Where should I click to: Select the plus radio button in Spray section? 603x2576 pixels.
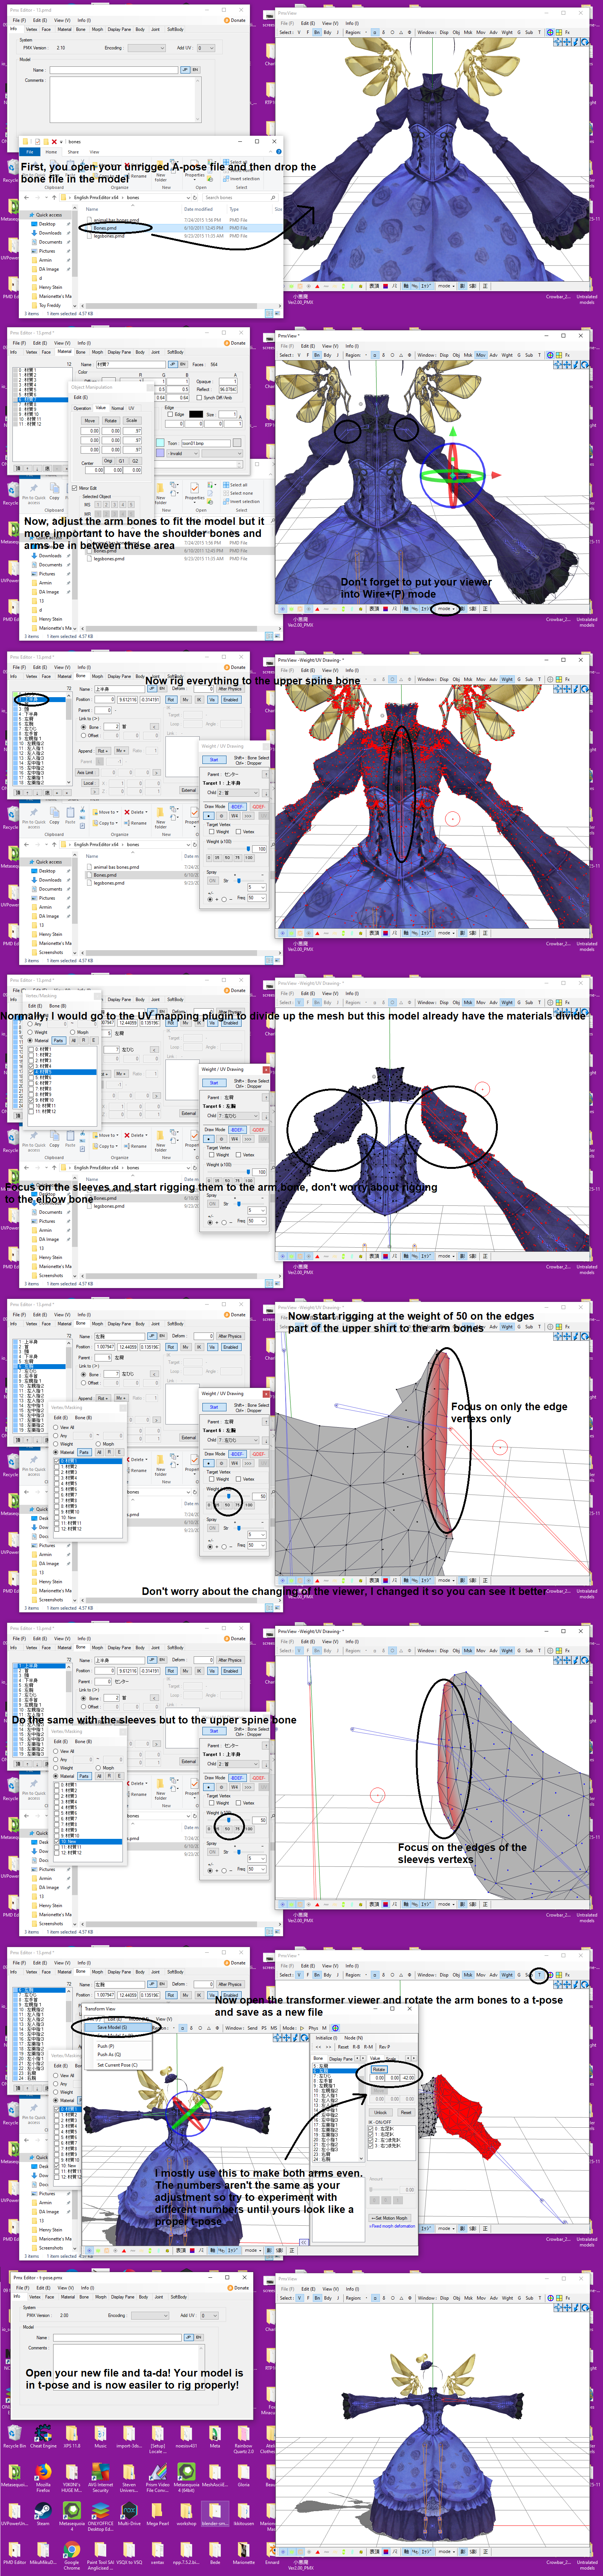click(210, 900)
